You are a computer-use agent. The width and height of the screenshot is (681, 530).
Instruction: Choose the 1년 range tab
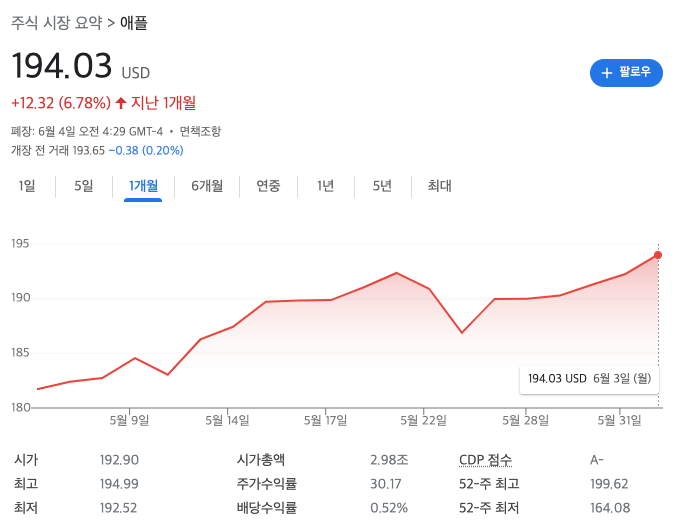(326, 186)
